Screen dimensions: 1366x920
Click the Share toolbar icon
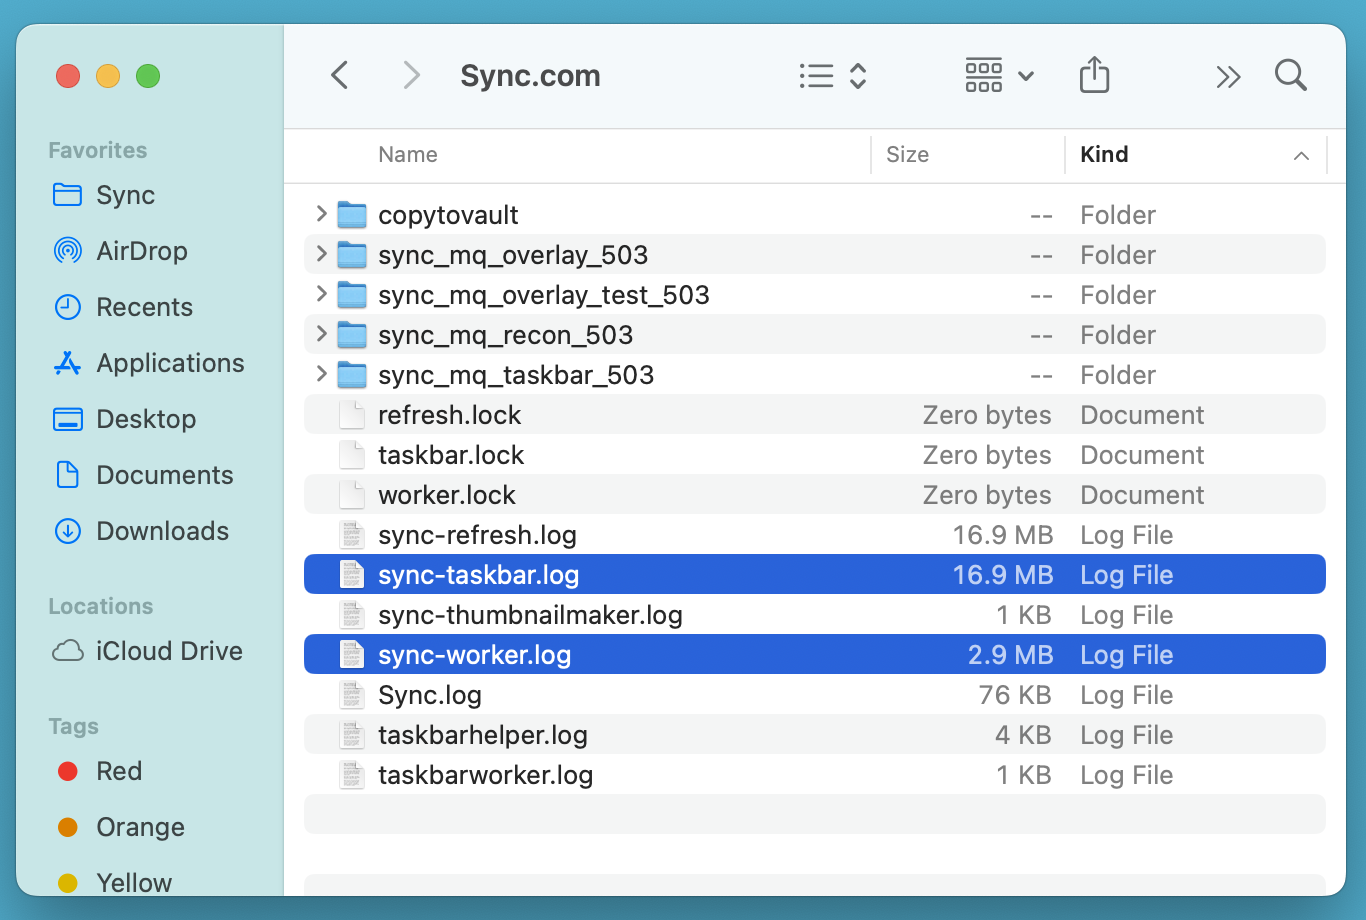pos(1094,76)
